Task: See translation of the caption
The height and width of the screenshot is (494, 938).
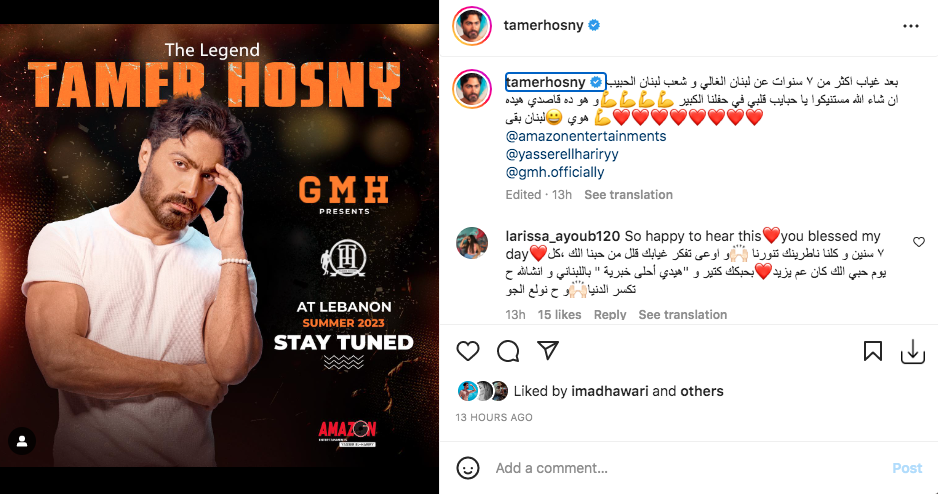Action: [628, 194]
